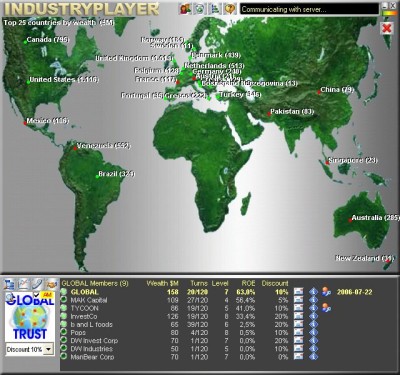Select the GLOBAL member name
The image size is (400, 375).
coord(85,292)
